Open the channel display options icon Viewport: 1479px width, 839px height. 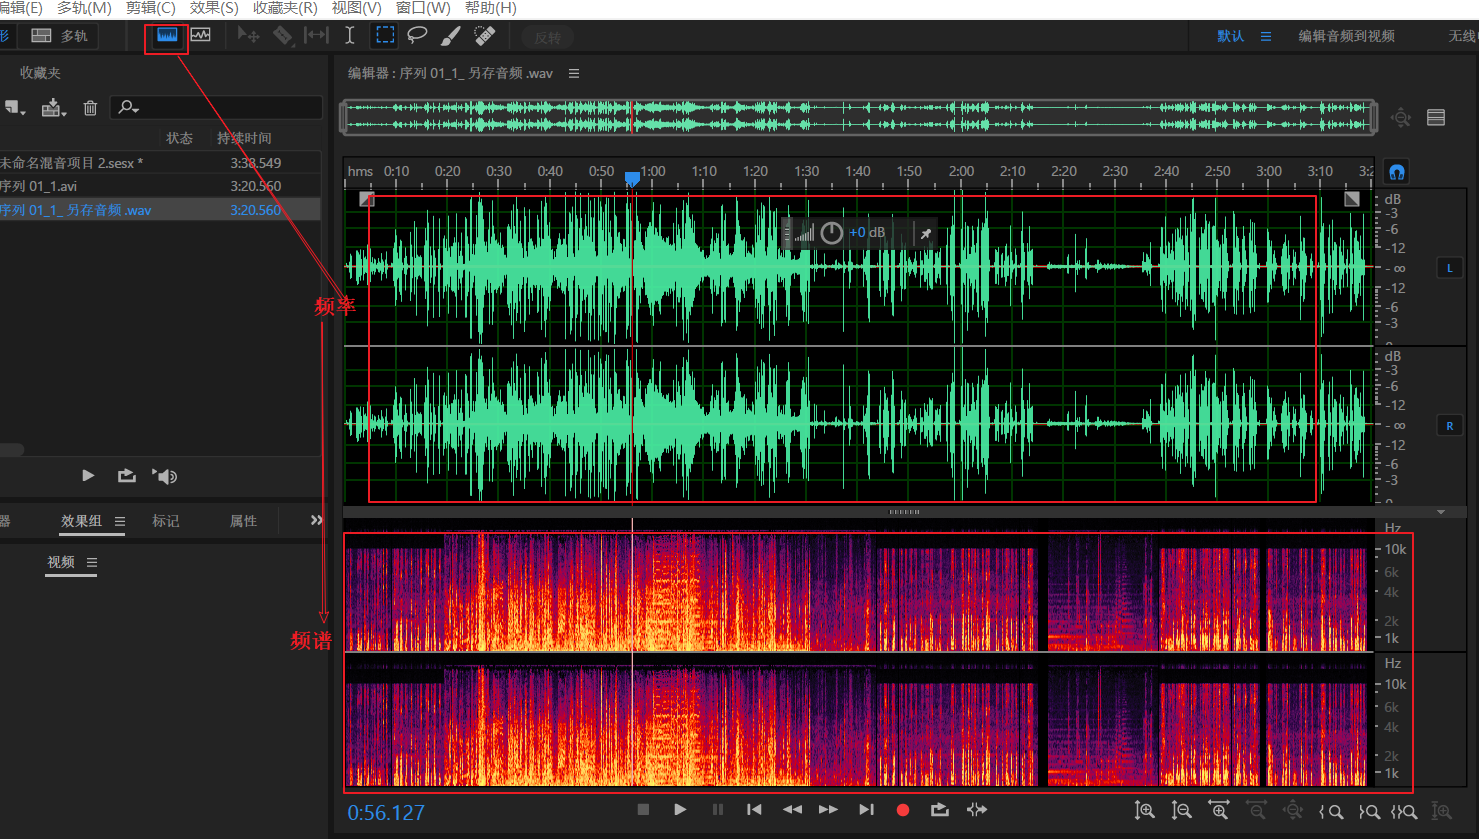[1436, 118]
